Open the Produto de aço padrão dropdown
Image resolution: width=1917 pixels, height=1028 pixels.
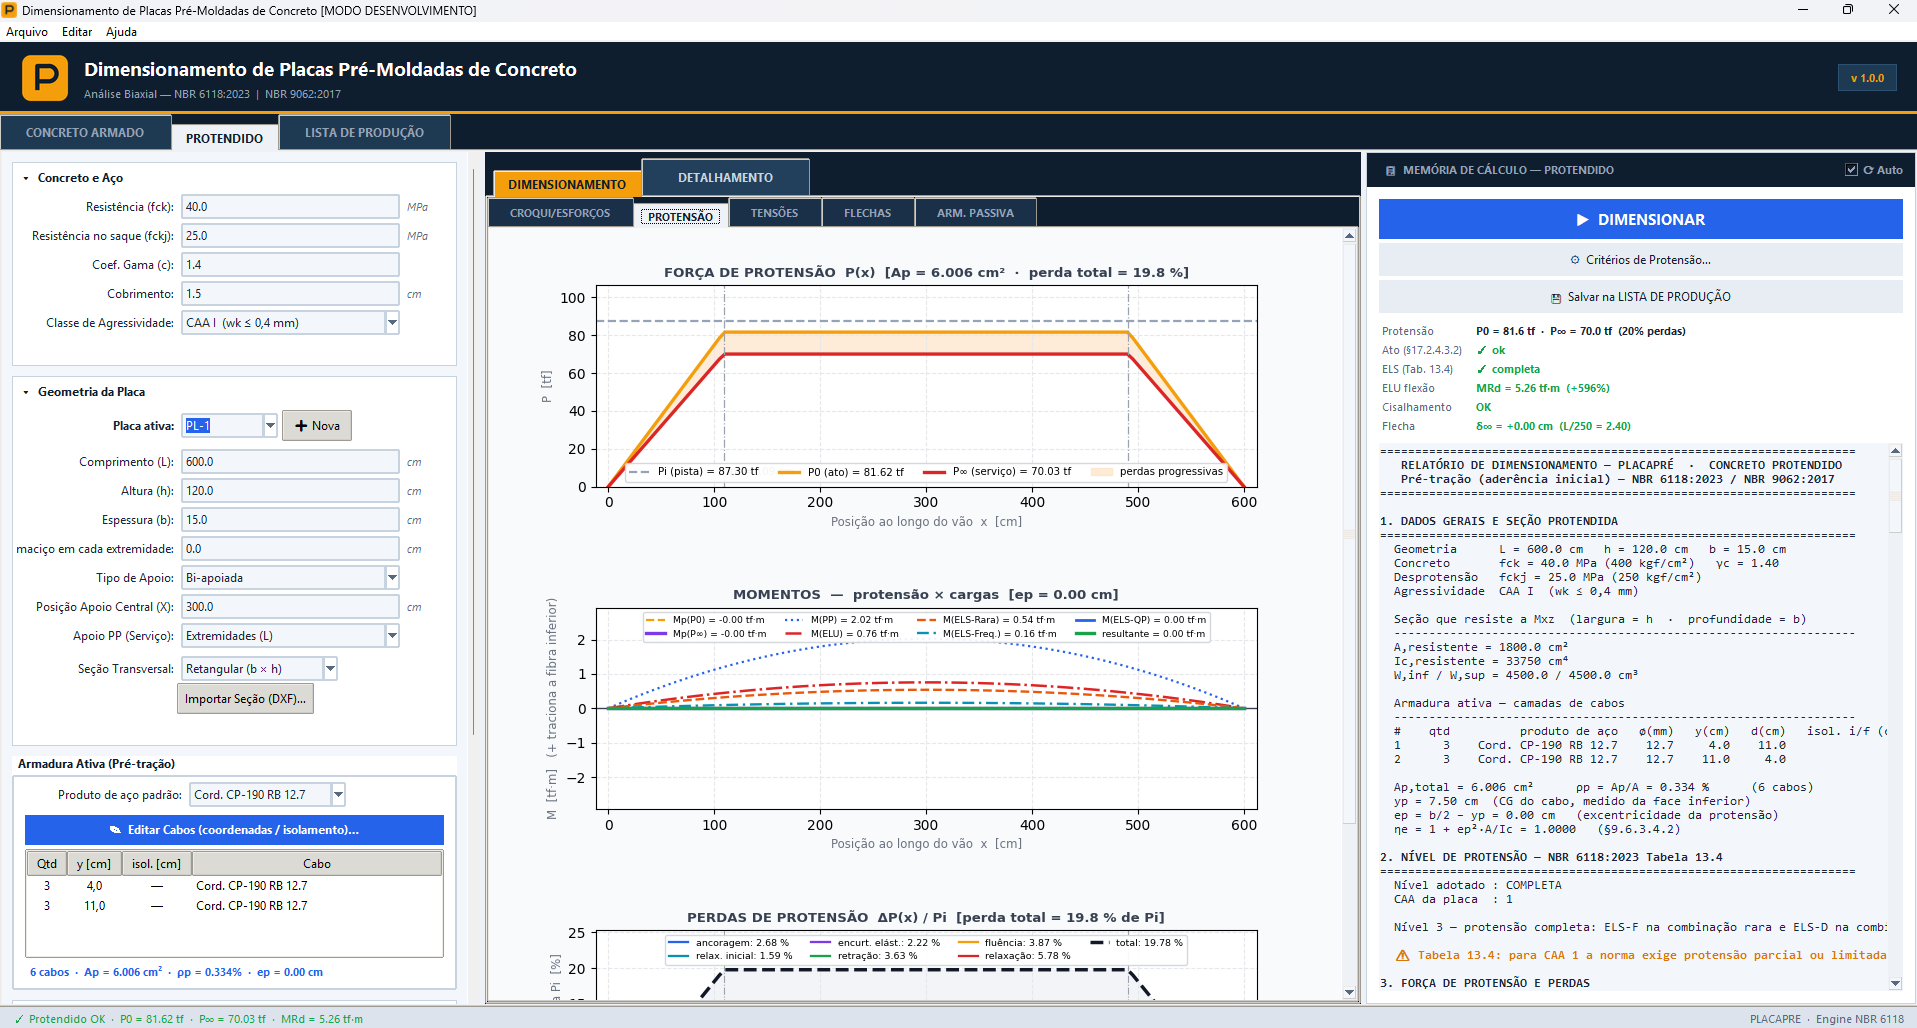pos(338,795)
